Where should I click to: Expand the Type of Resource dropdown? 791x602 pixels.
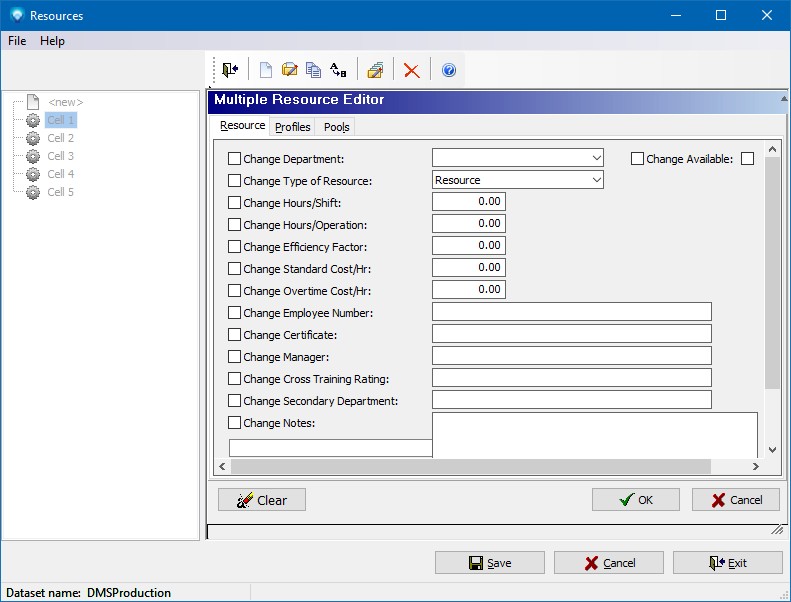coord(596,180)
